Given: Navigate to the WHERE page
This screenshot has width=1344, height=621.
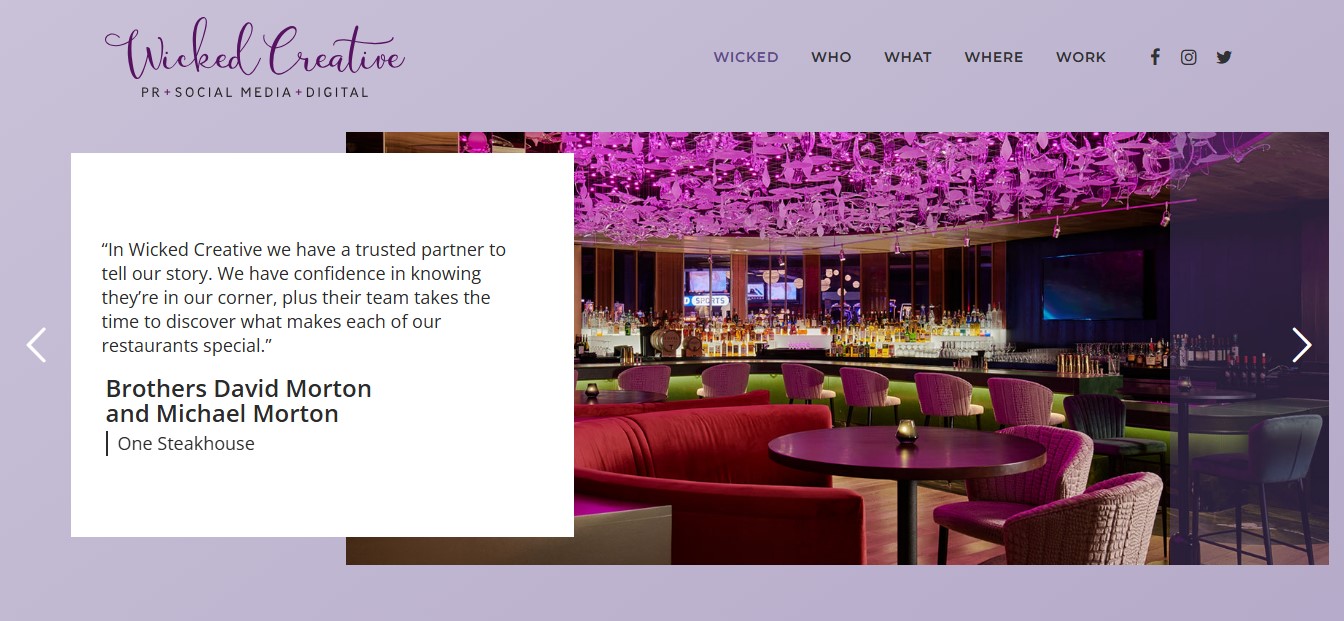Looking at the screenshot, I should tap(994, 57).
